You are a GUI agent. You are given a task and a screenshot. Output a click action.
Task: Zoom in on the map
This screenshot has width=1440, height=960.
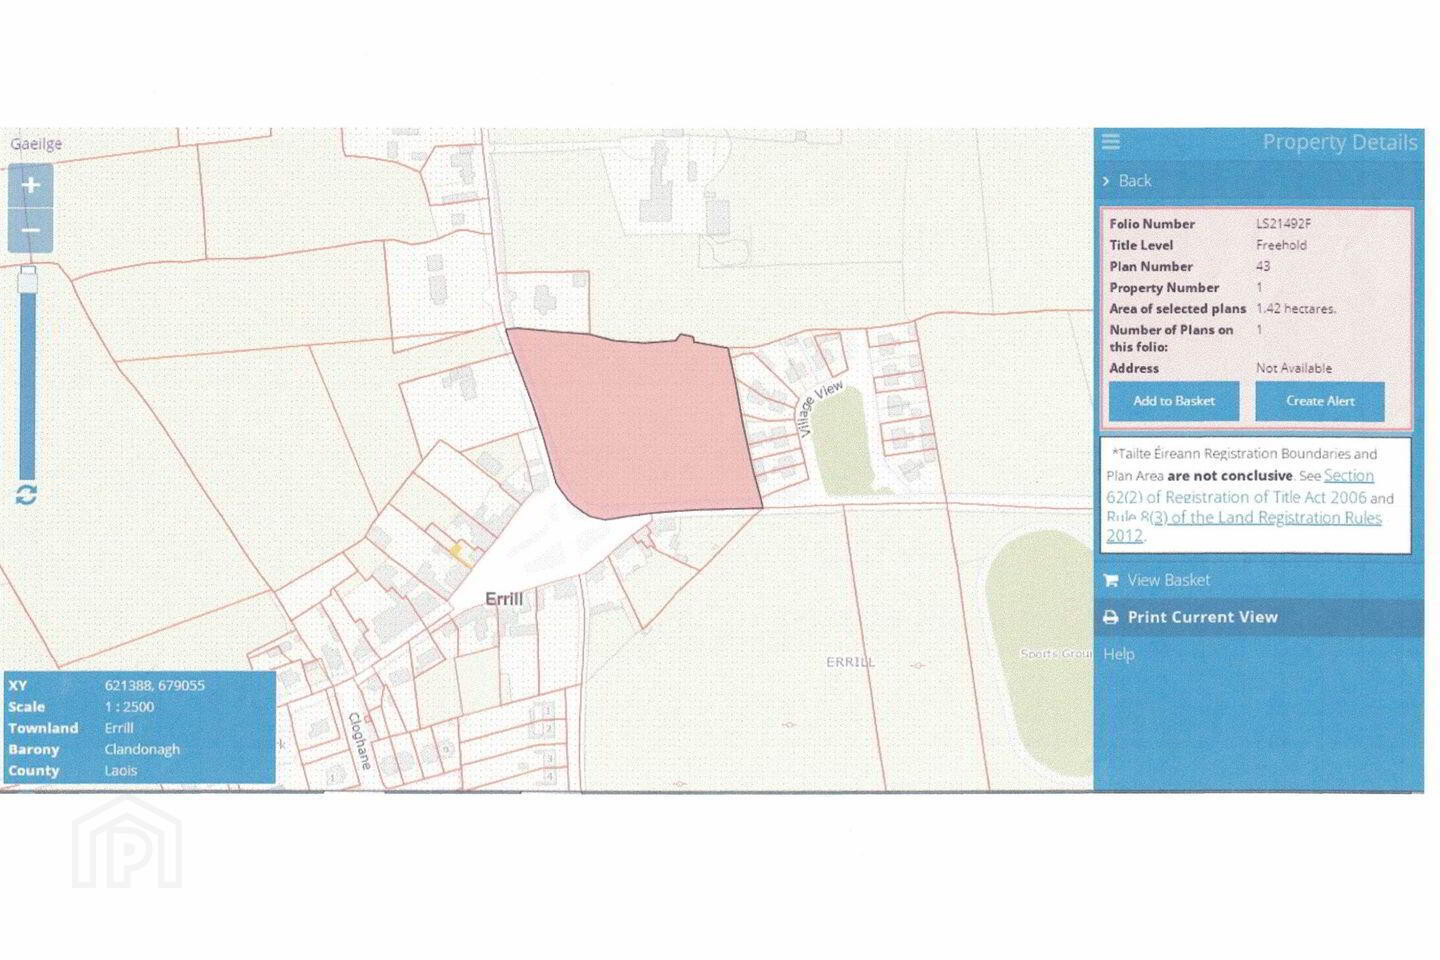(30, 186)
